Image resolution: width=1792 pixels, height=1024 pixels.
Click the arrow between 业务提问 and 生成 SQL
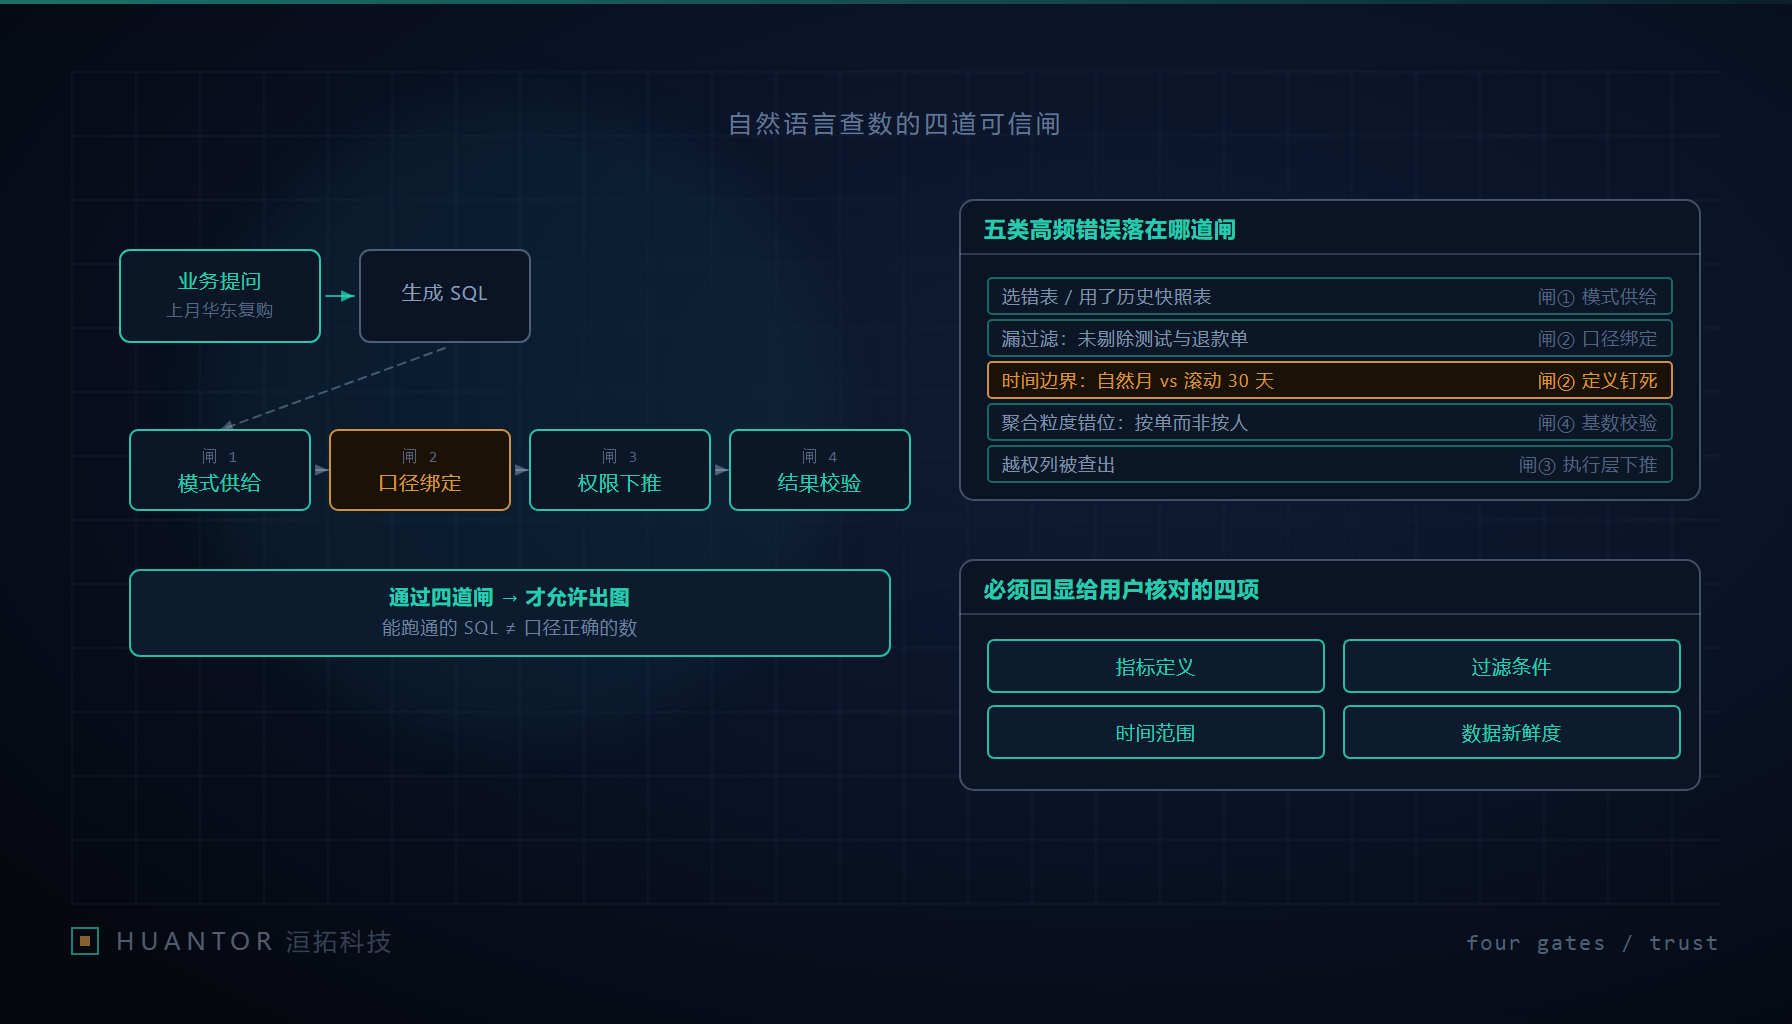tap(340, 296)
